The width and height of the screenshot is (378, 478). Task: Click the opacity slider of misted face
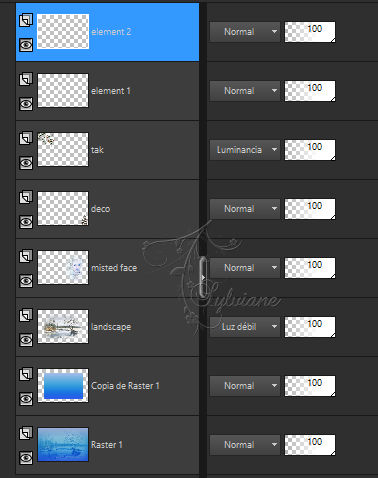310,268
